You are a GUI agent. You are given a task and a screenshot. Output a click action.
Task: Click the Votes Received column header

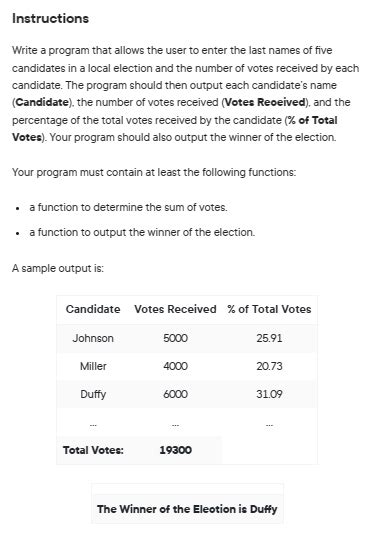point(175,309)
